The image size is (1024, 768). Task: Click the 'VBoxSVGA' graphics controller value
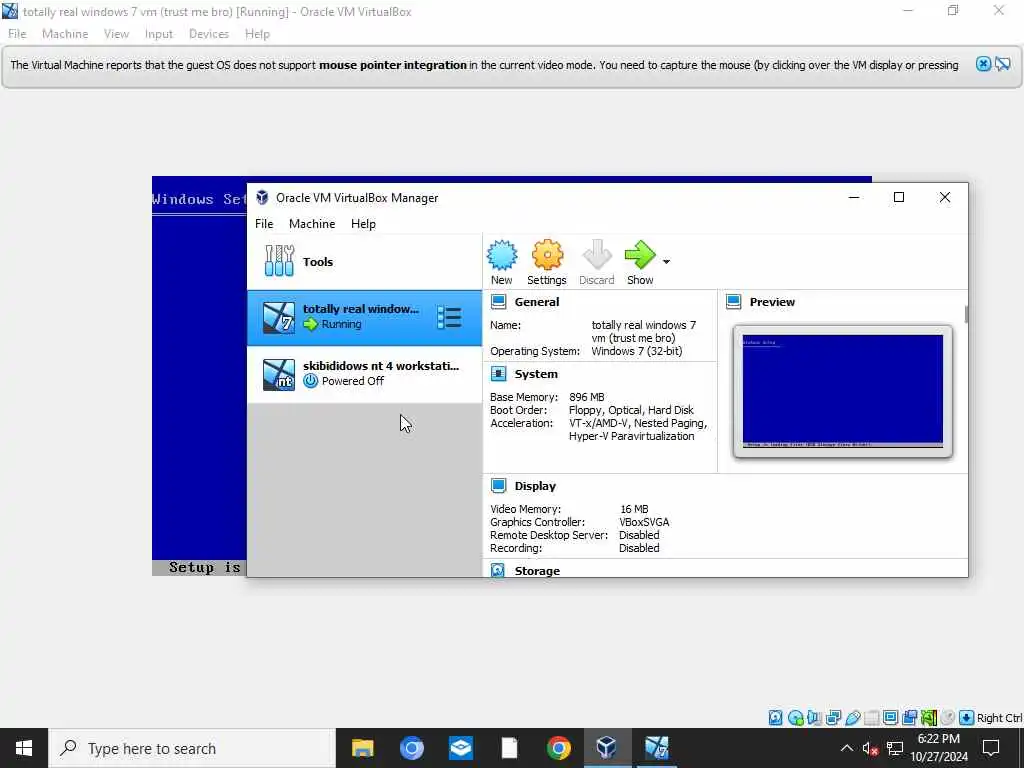point(644,522)
